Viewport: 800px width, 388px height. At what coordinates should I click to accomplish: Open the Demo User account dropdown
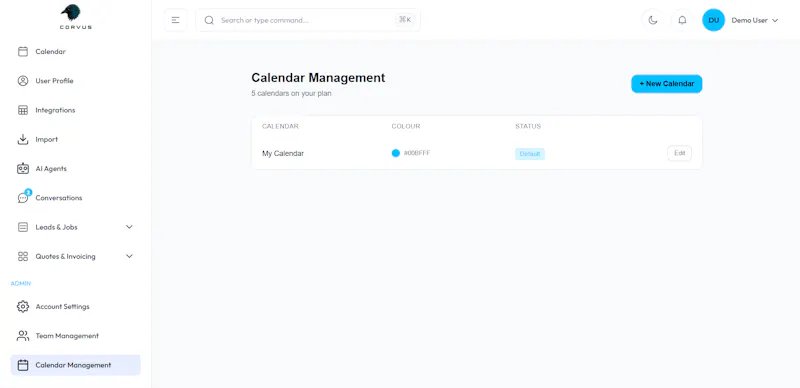pyautogui.click(x=755, y=20)
